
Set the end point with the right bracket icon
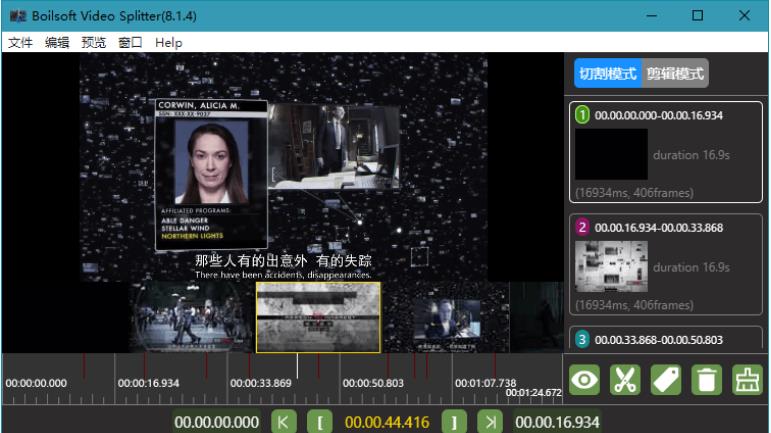[454, 422]
